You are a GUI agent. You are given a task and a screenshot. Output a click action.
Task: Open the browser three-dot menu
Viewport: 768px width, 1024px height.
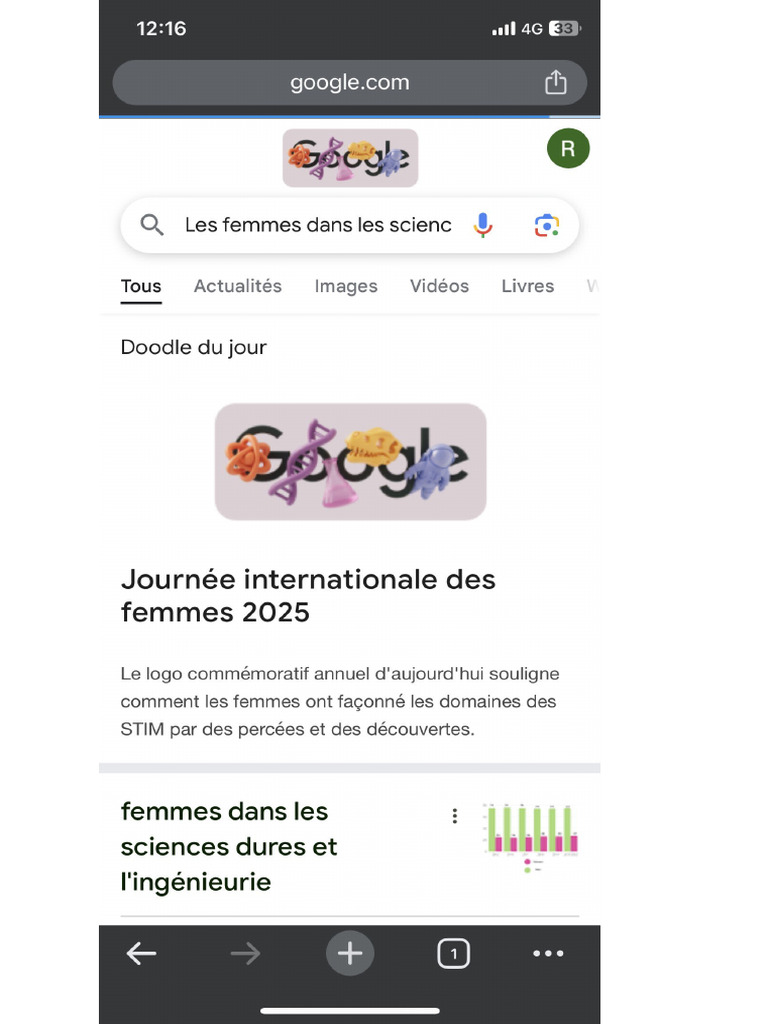point(548,953)
